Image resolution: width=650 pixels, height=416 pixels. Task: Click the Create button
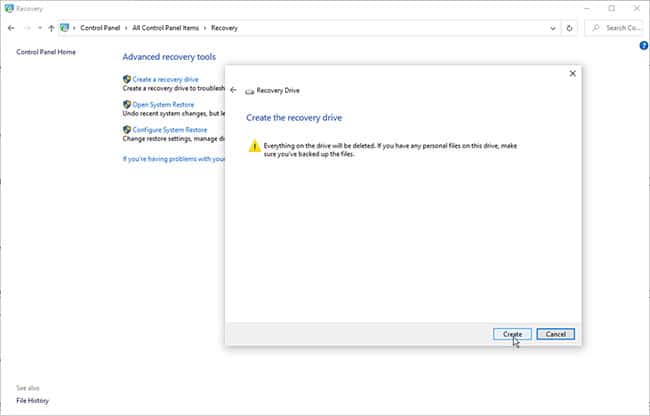[x=512, y=334]
